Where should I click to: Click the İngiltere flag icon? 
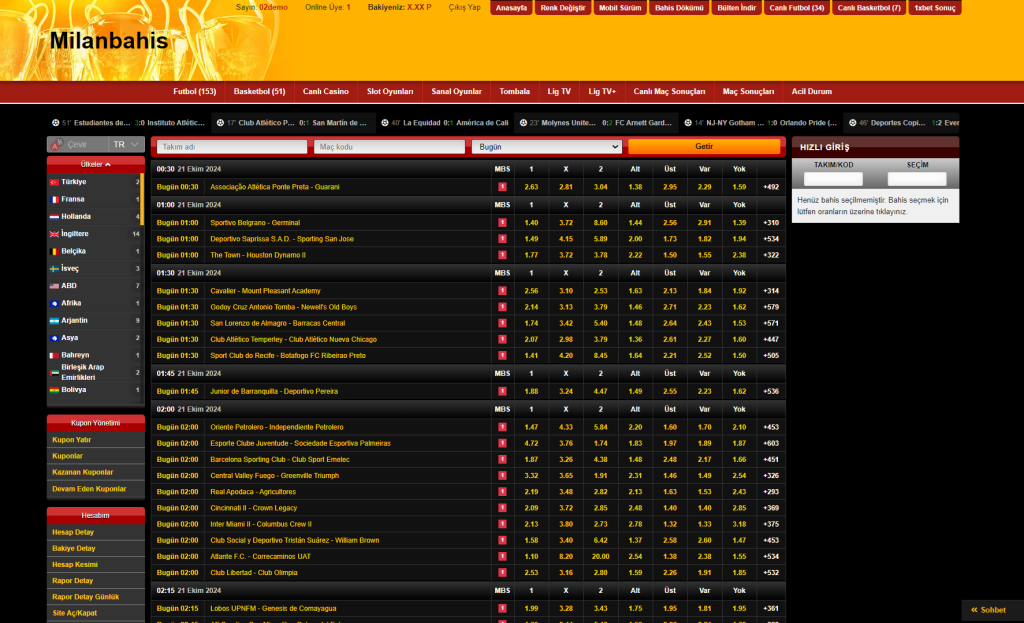(x=55, y=234)
